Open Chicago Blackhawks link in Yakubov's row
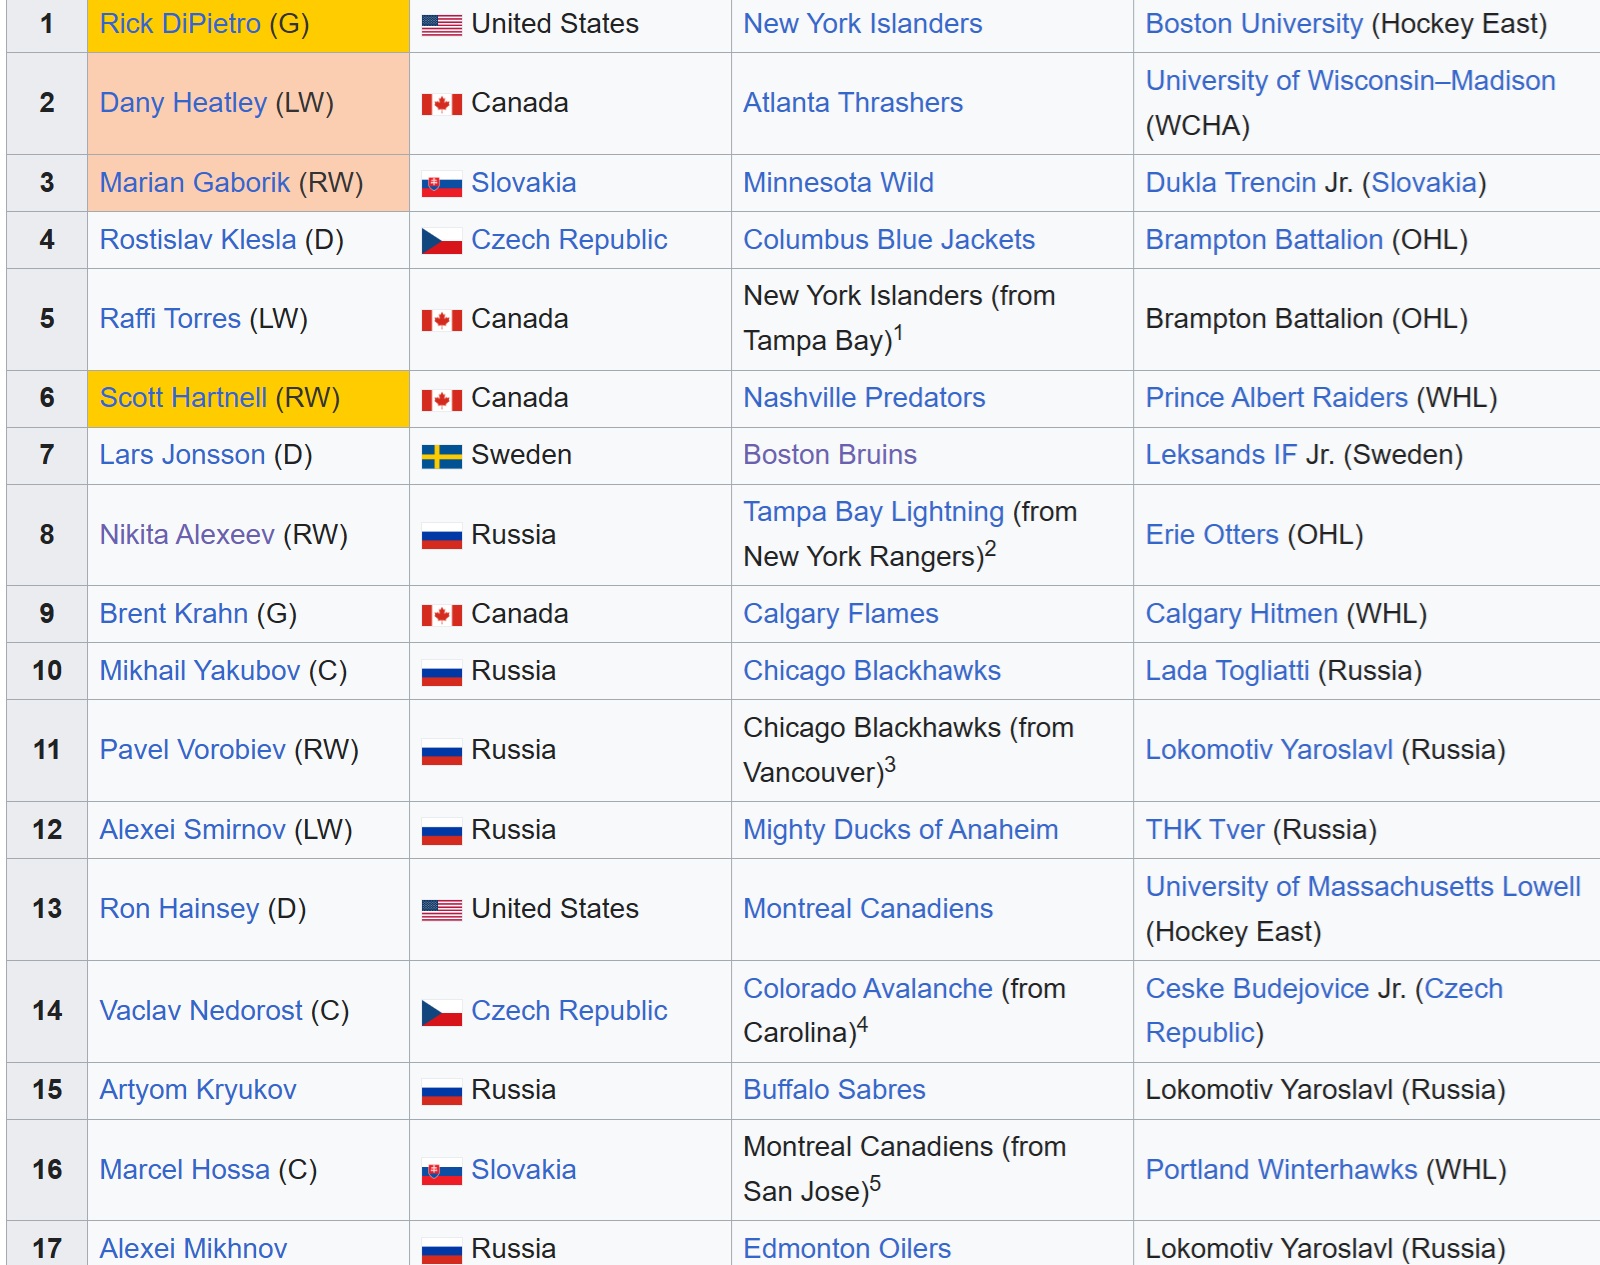 872,671
